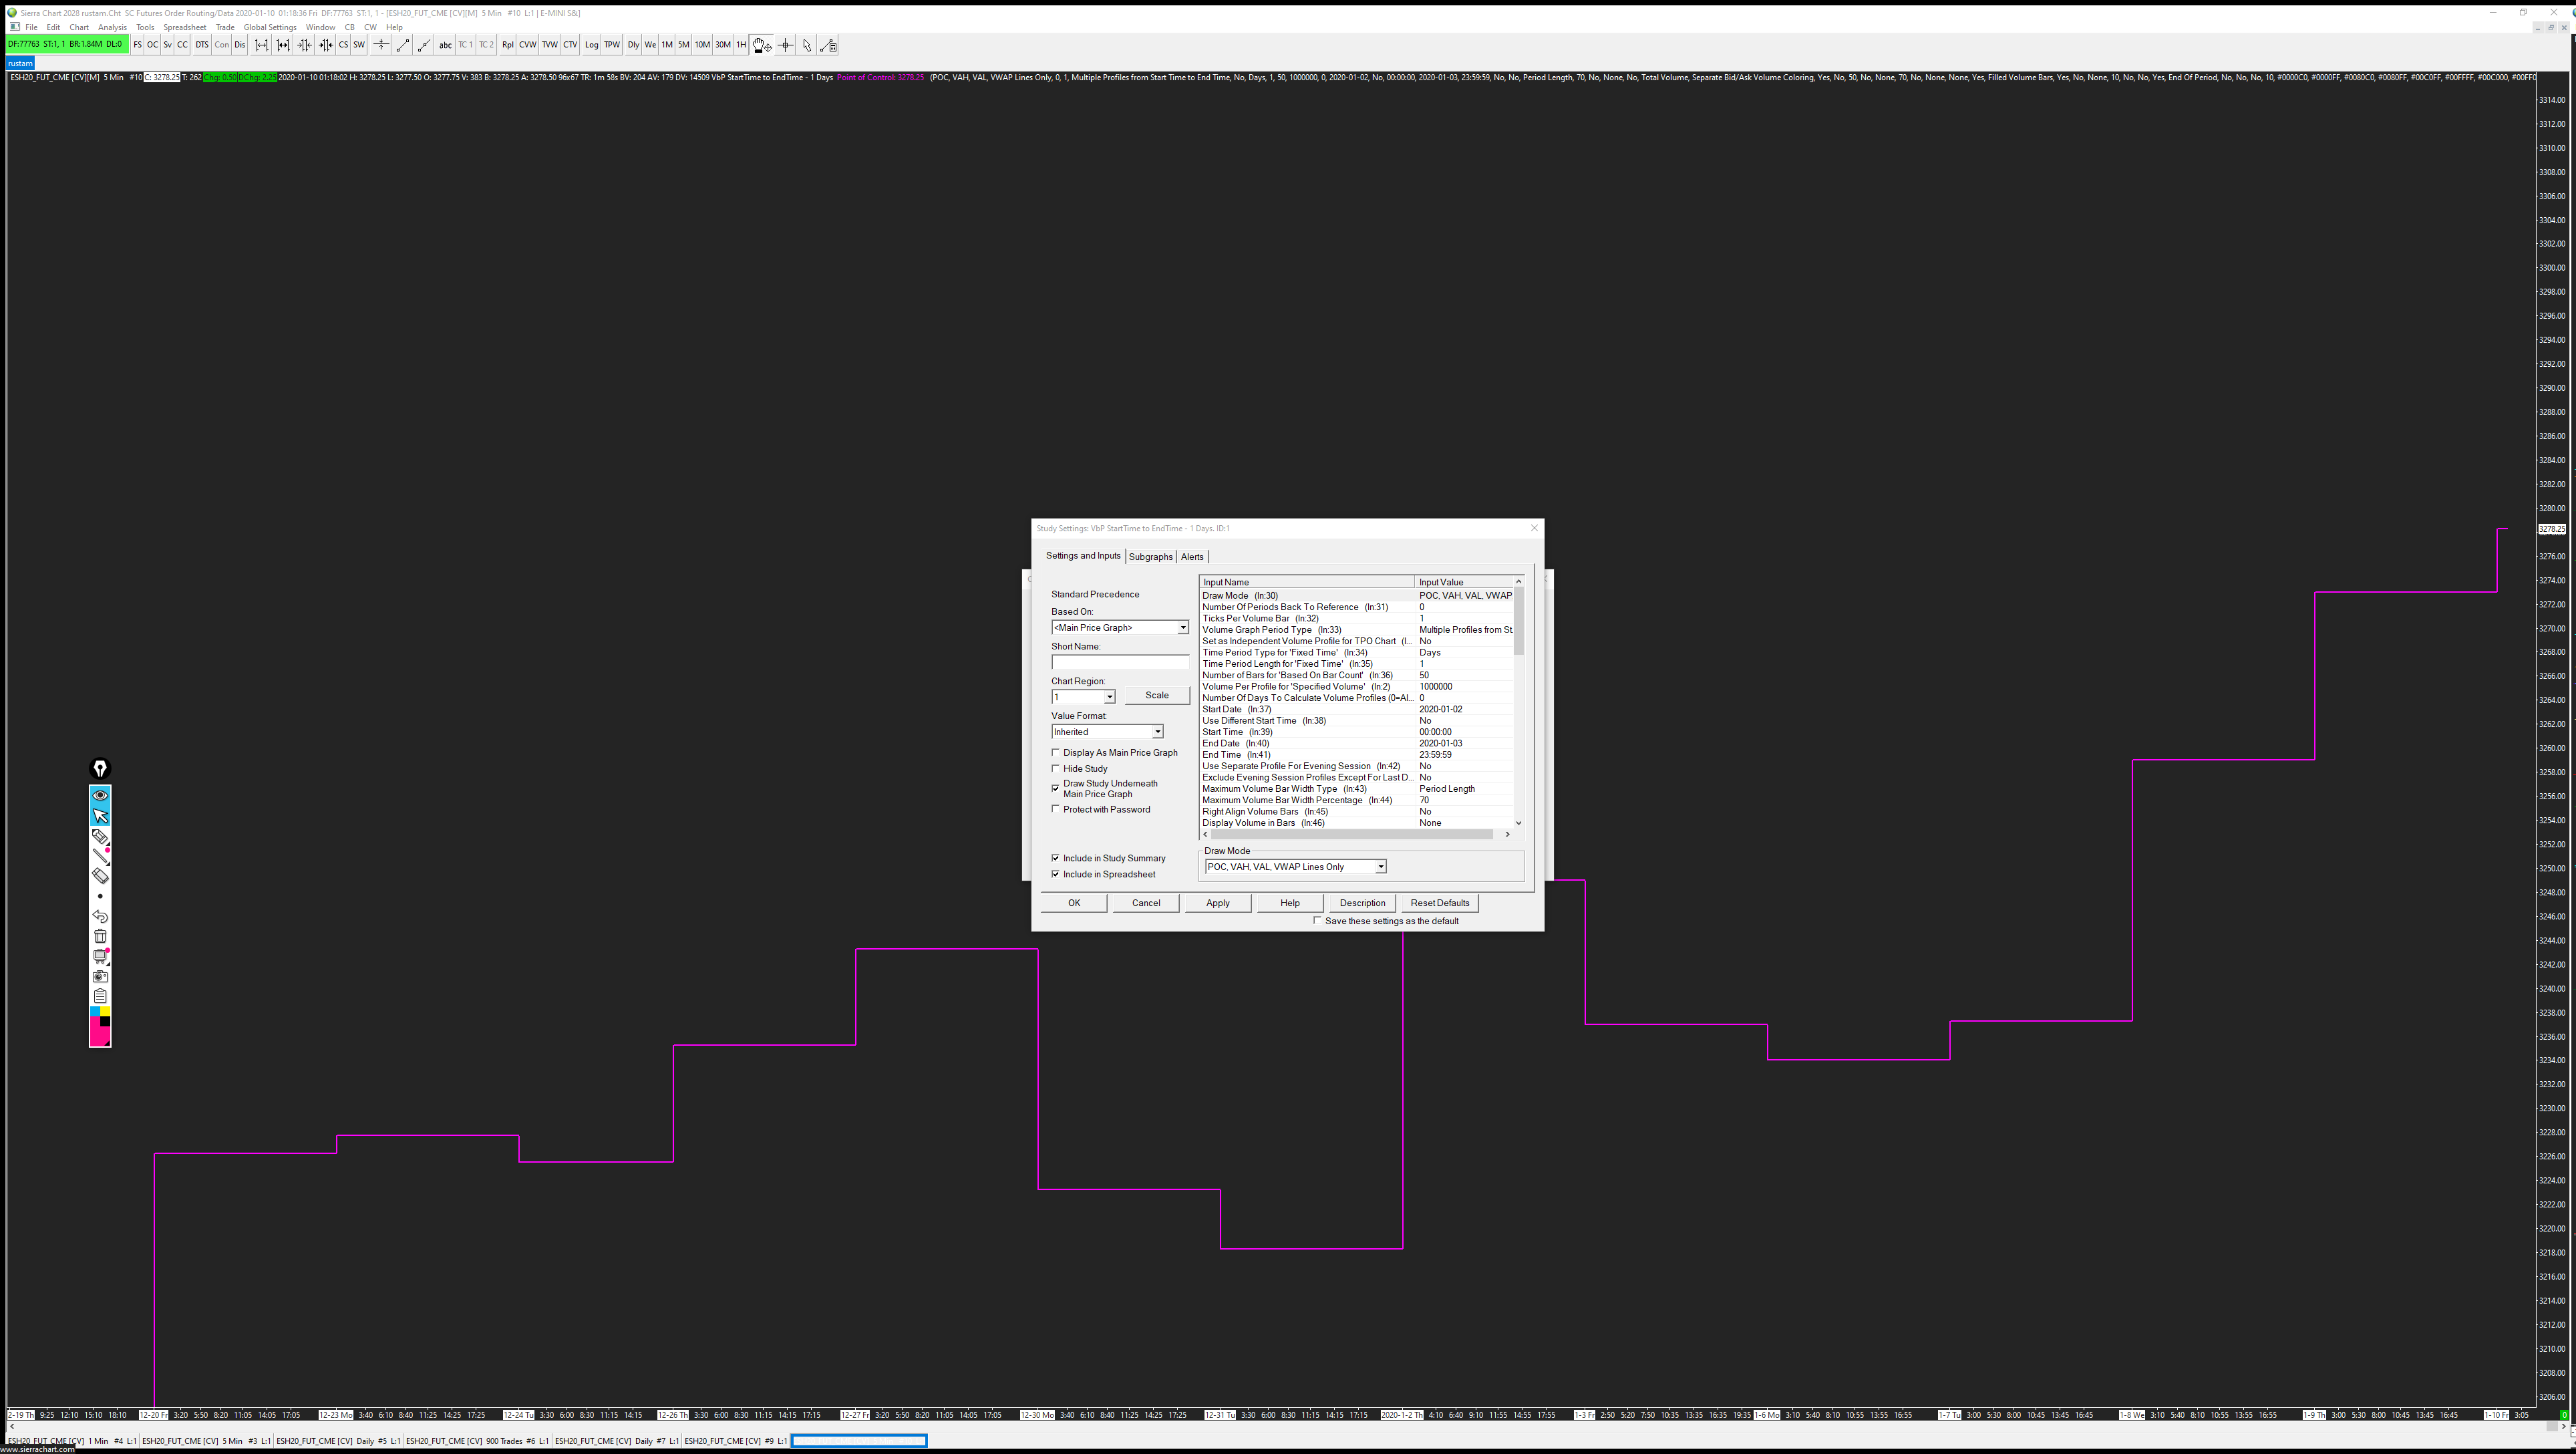Check Display As Main Price Graph
Screen dimensions: 2576x1454
pos(1055,753)
